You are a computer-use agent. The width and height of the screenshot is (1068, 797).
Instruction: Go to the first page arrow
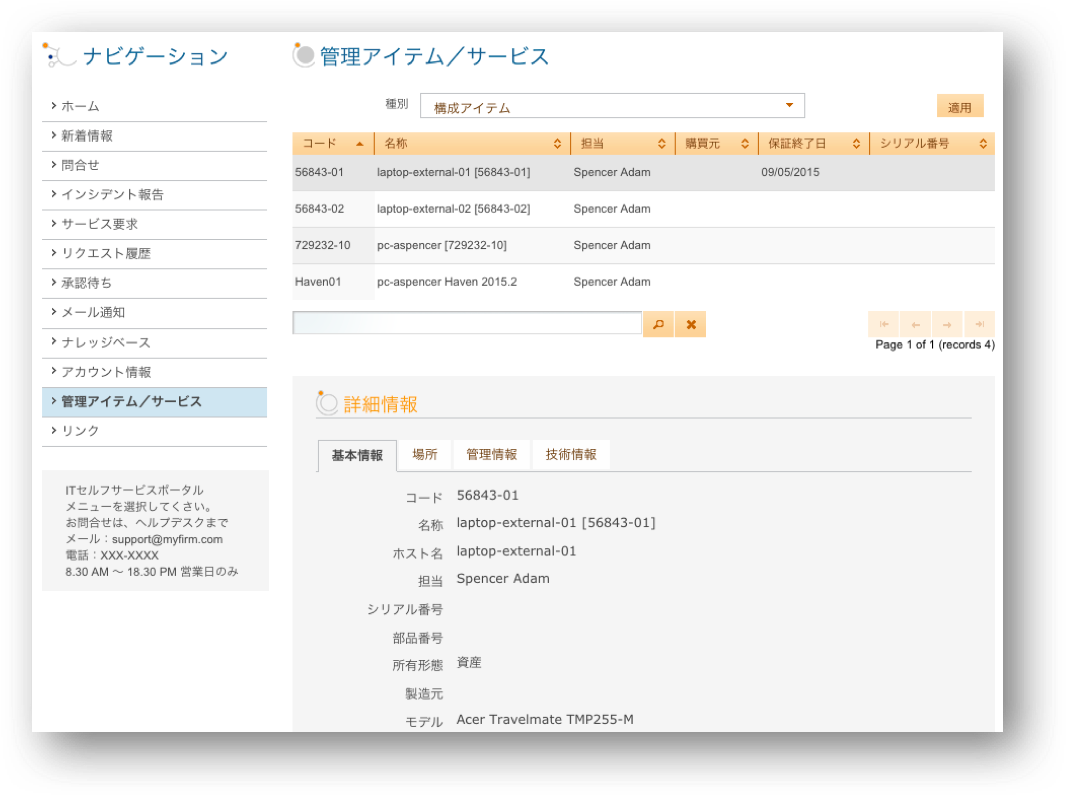(x=883, y=324)
